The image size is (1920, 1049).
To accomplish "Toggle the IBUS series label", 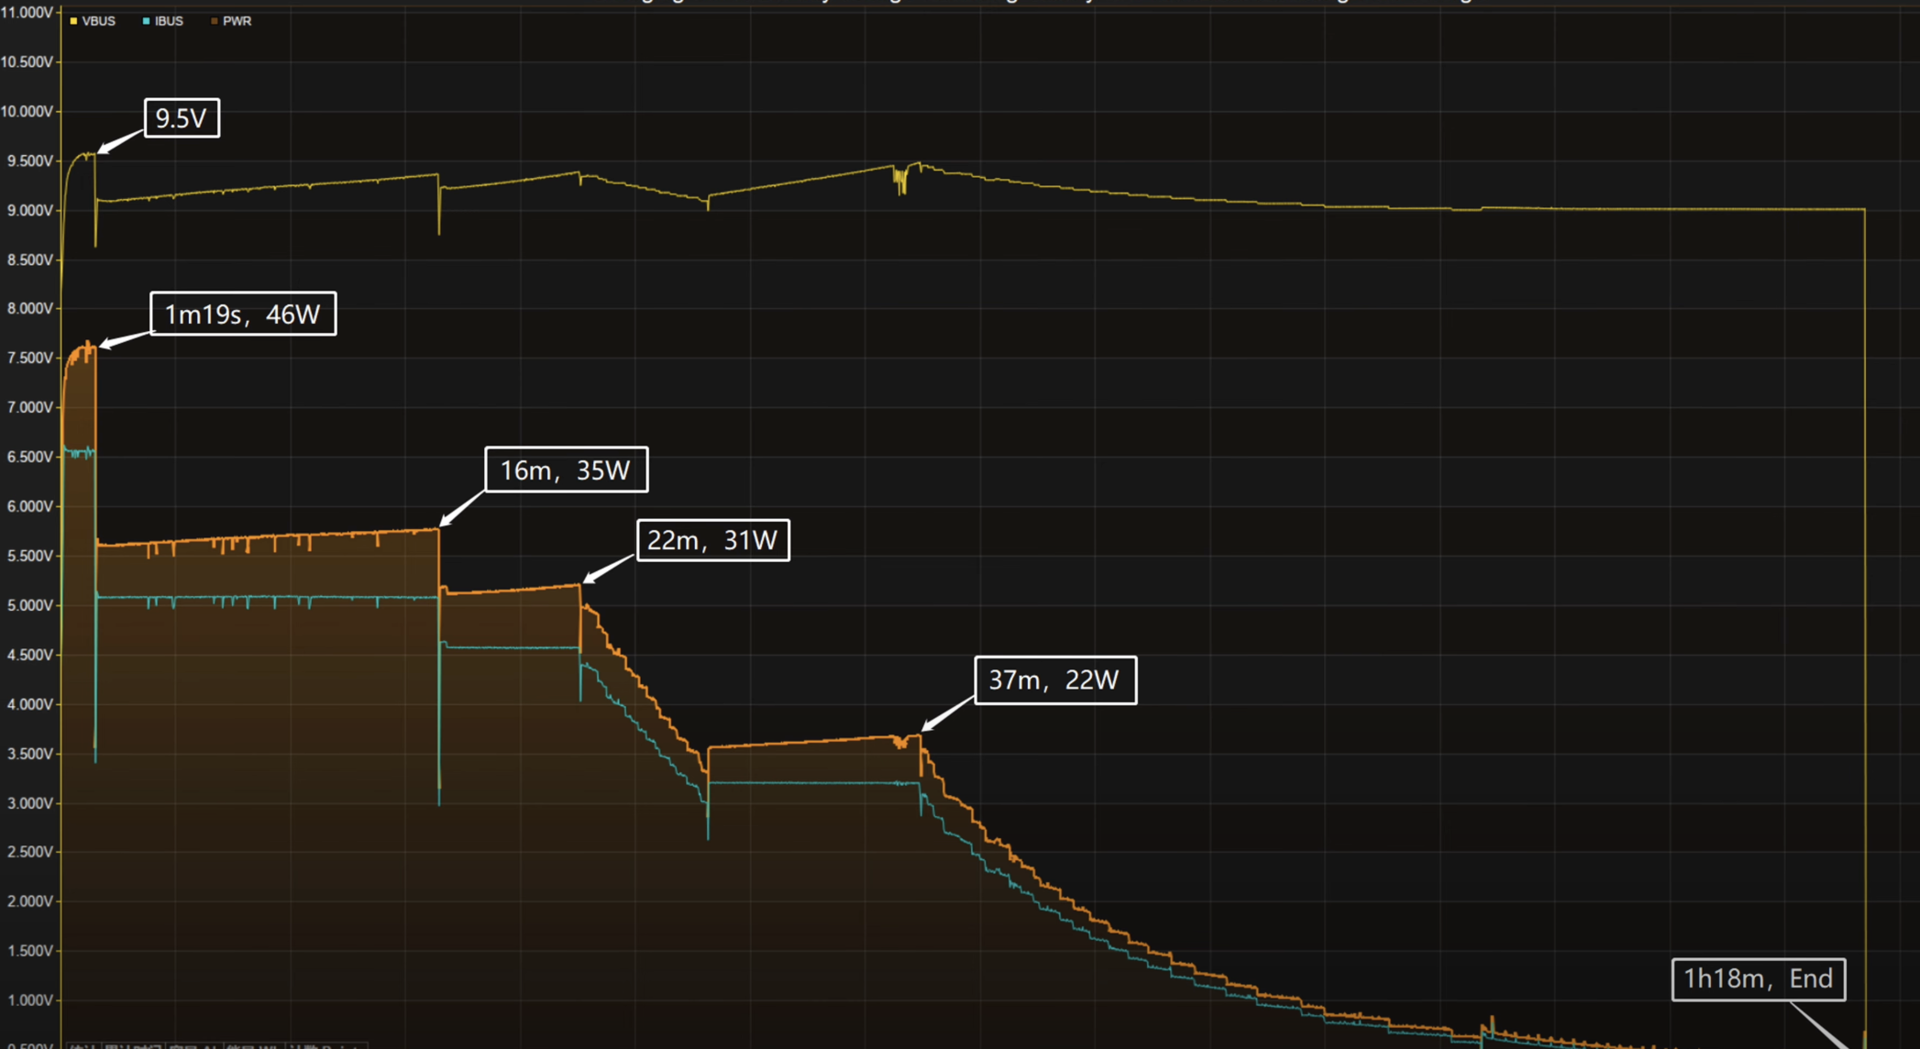I will (169, 21).
